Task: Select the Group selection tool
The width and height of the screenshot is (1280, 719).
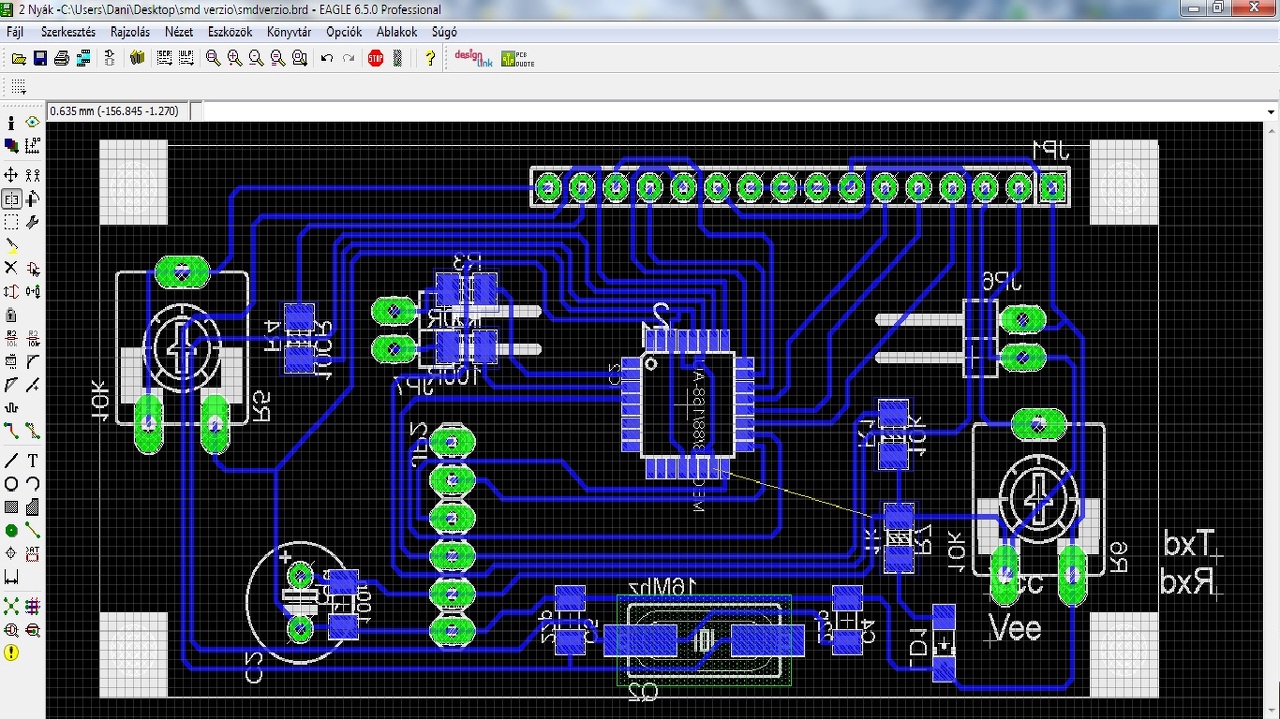Action: 11,222
